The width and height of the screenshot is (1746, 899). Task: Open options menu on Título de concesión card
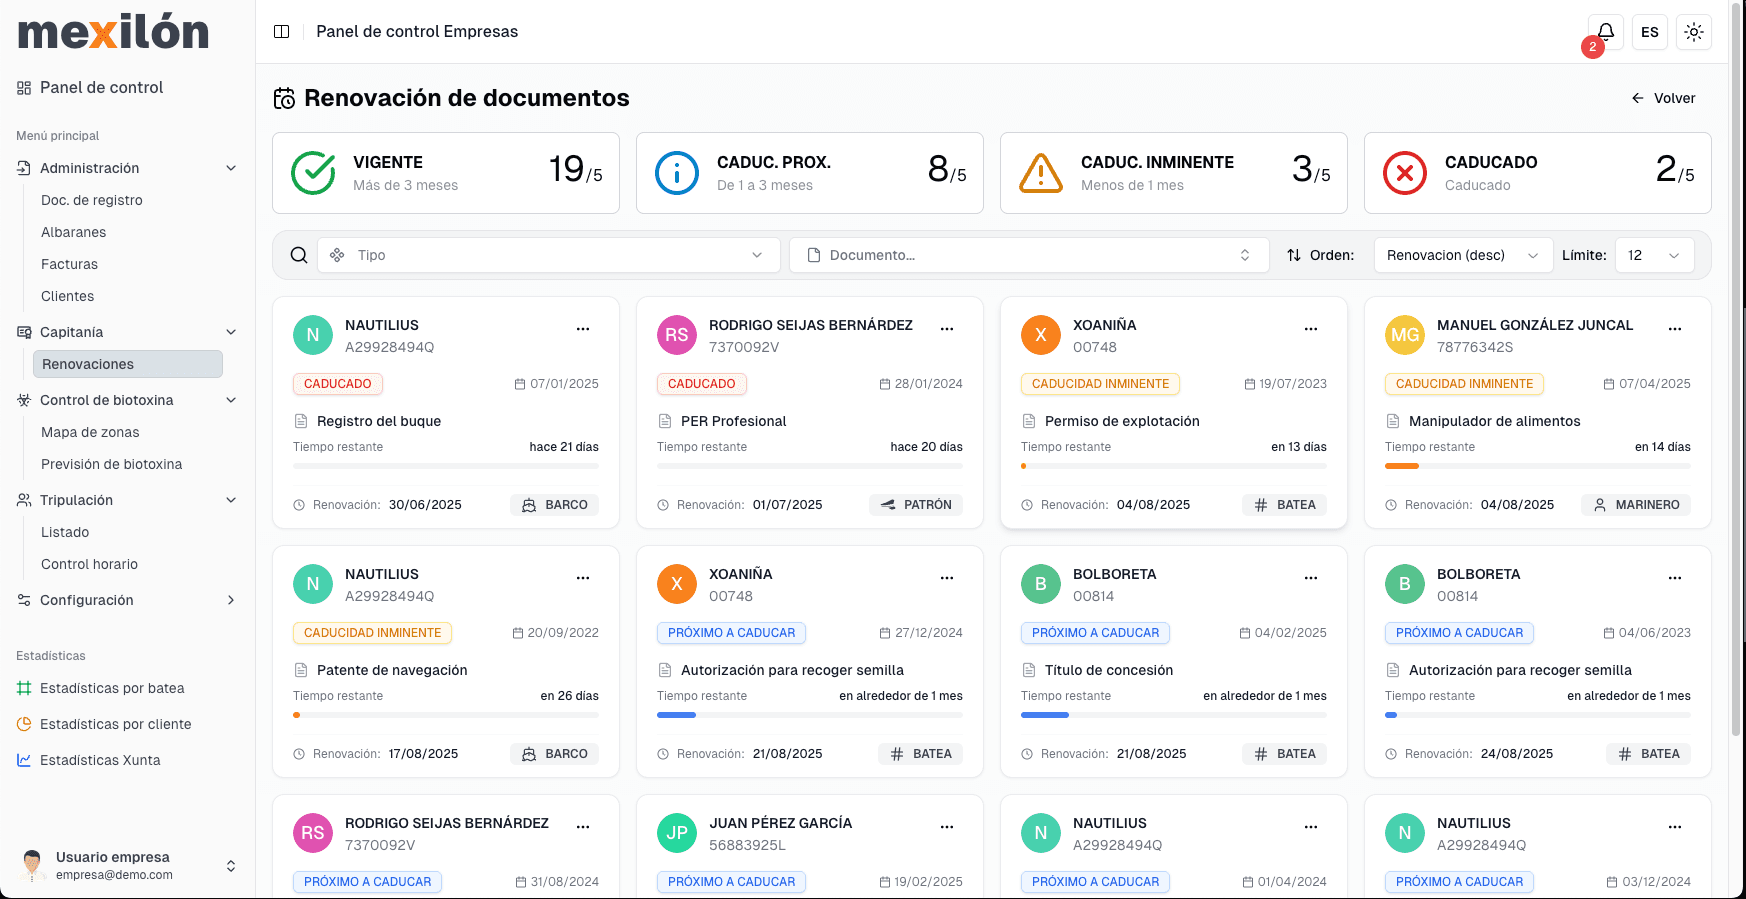[1311, 577]
